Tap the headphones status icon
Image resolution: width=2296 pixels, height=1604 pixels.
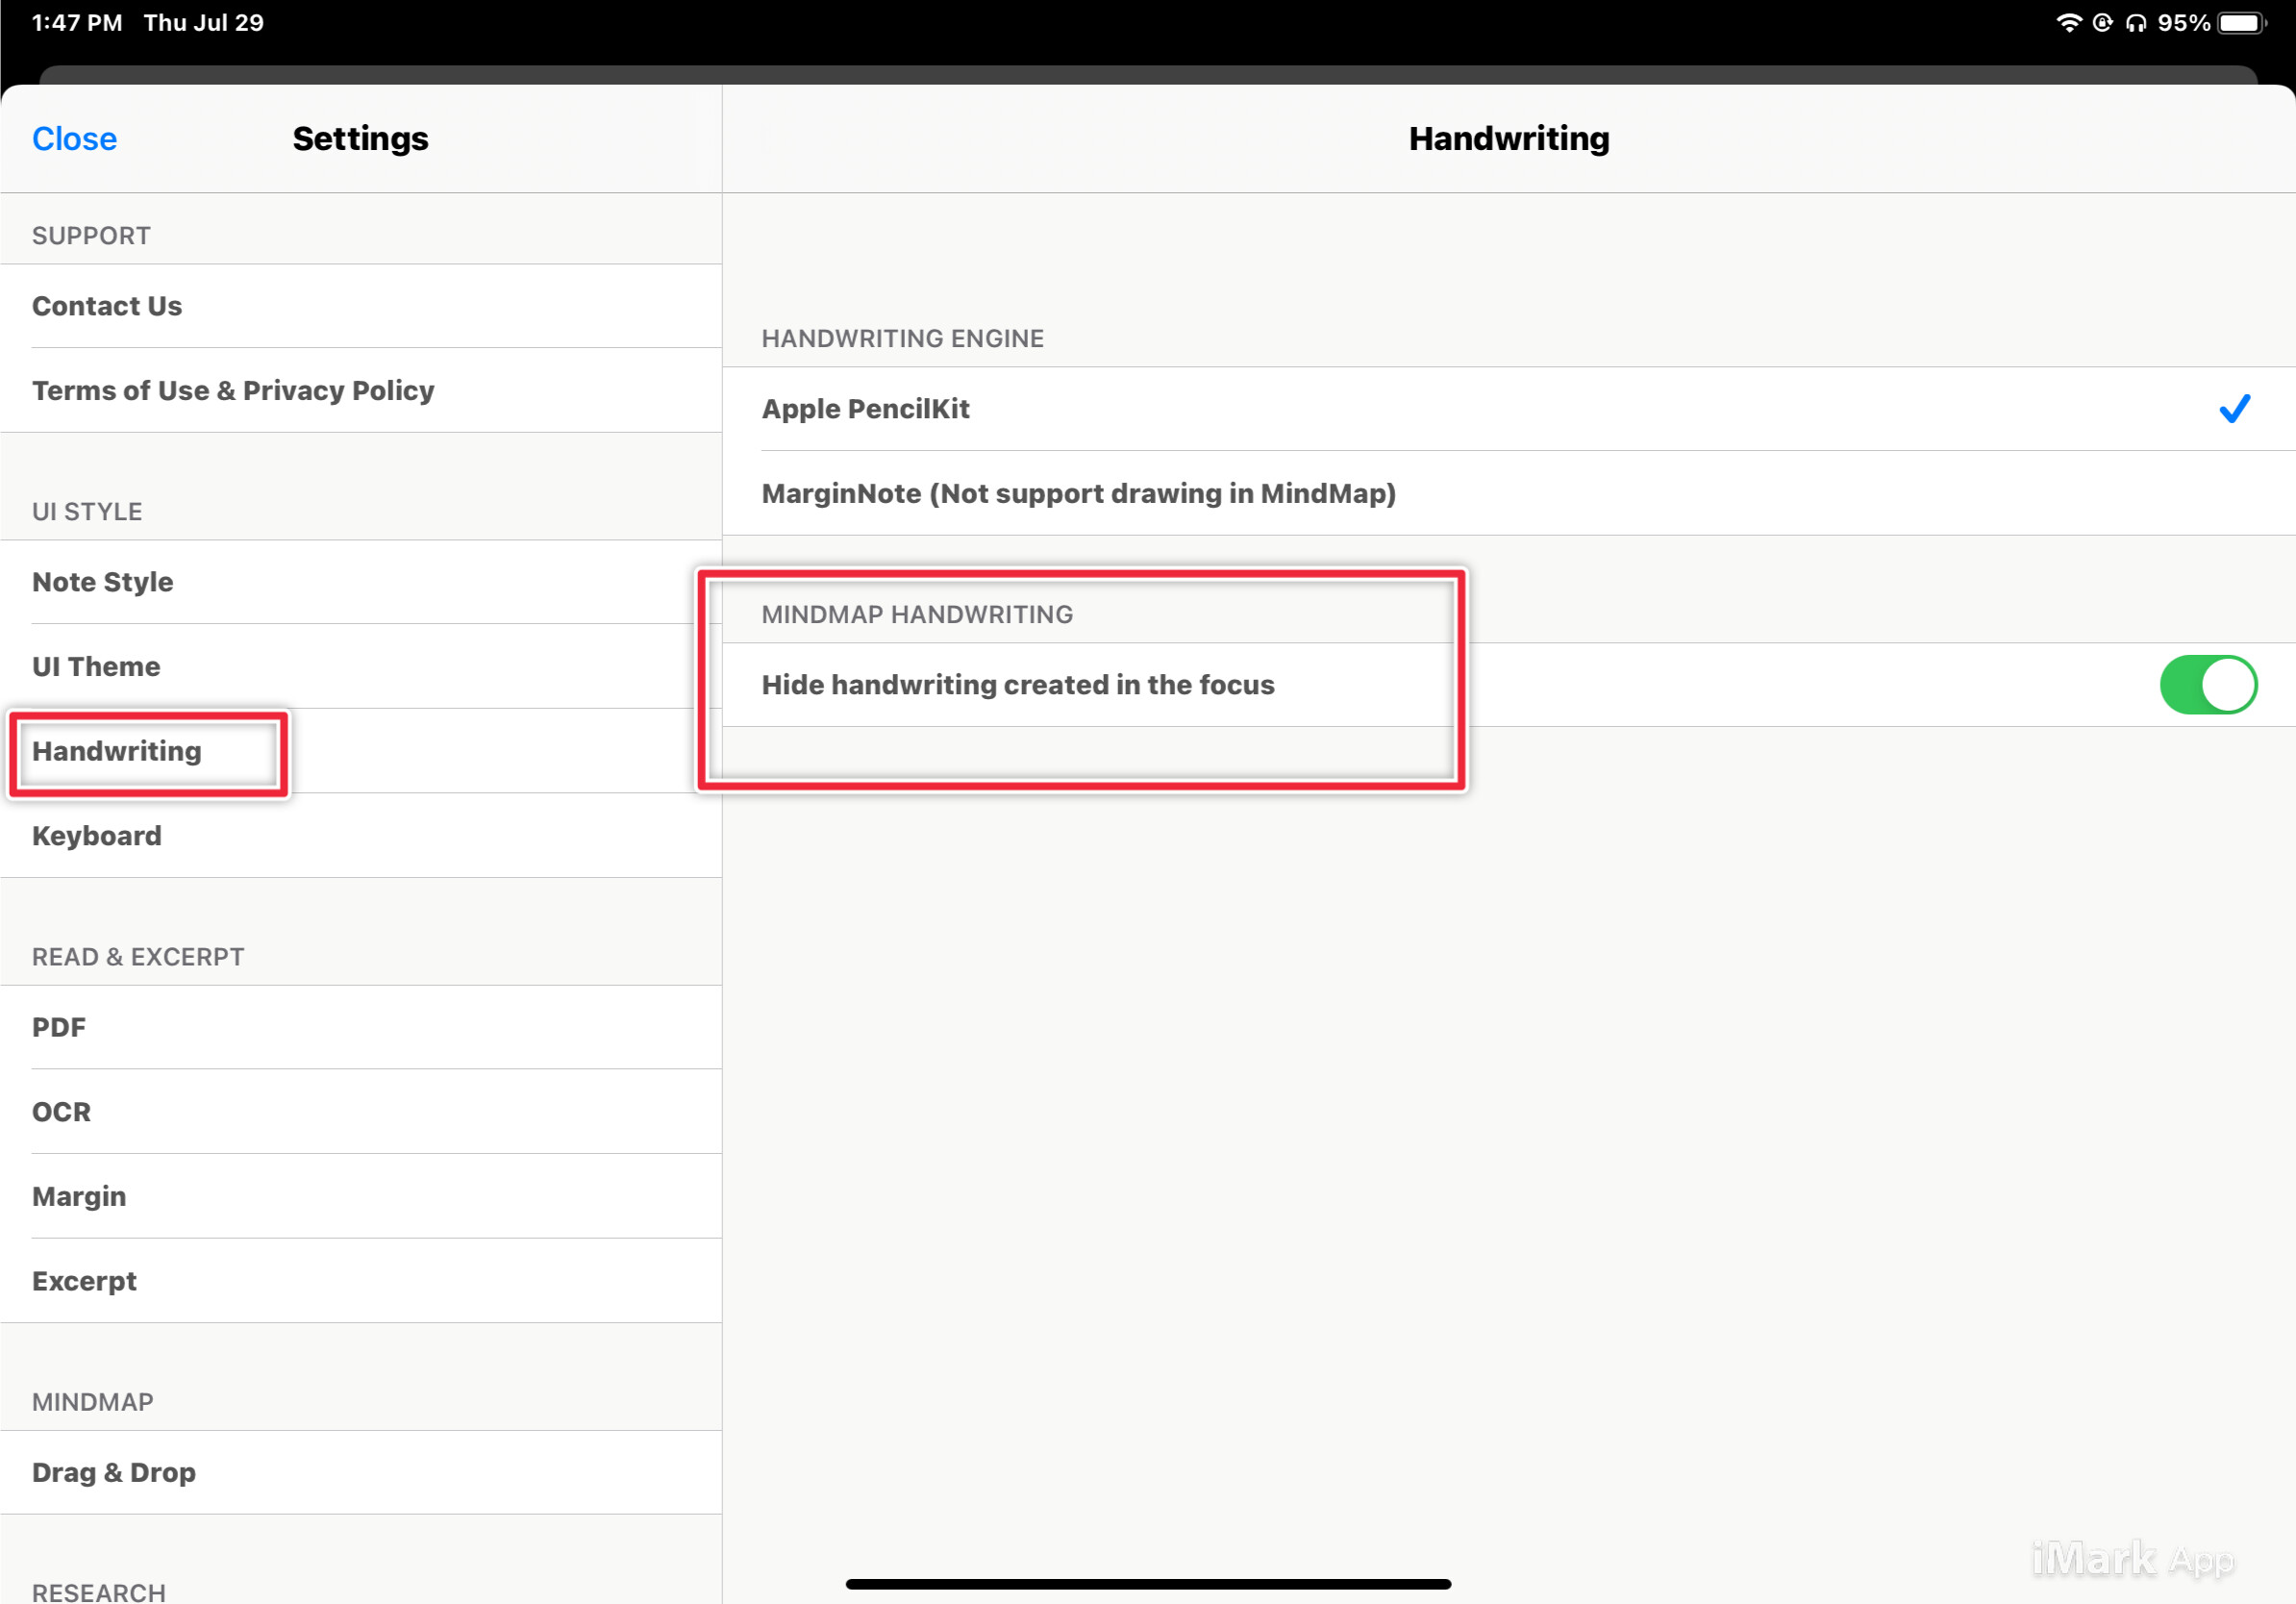(2135, 23)
